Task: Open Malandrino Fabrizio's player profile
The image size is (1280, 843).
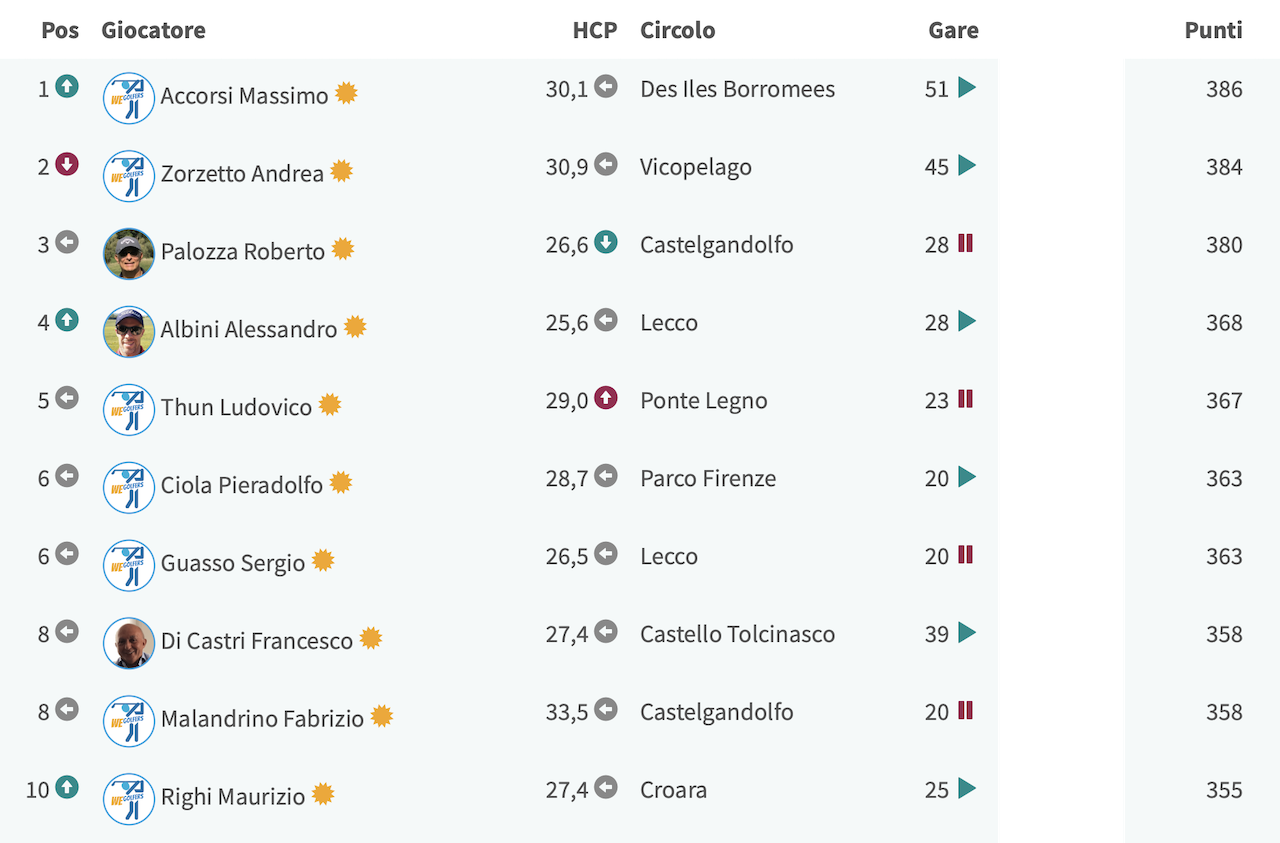Action: pos(262,719)
